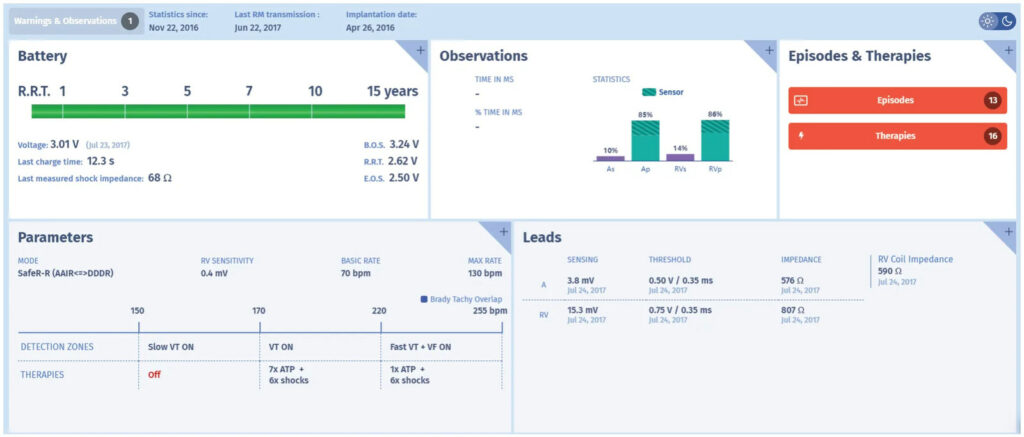Click the lightning icon on Therapies button
Viewport: 1024px width, 437px height.
pyautogui.click(x=801, y=136)
